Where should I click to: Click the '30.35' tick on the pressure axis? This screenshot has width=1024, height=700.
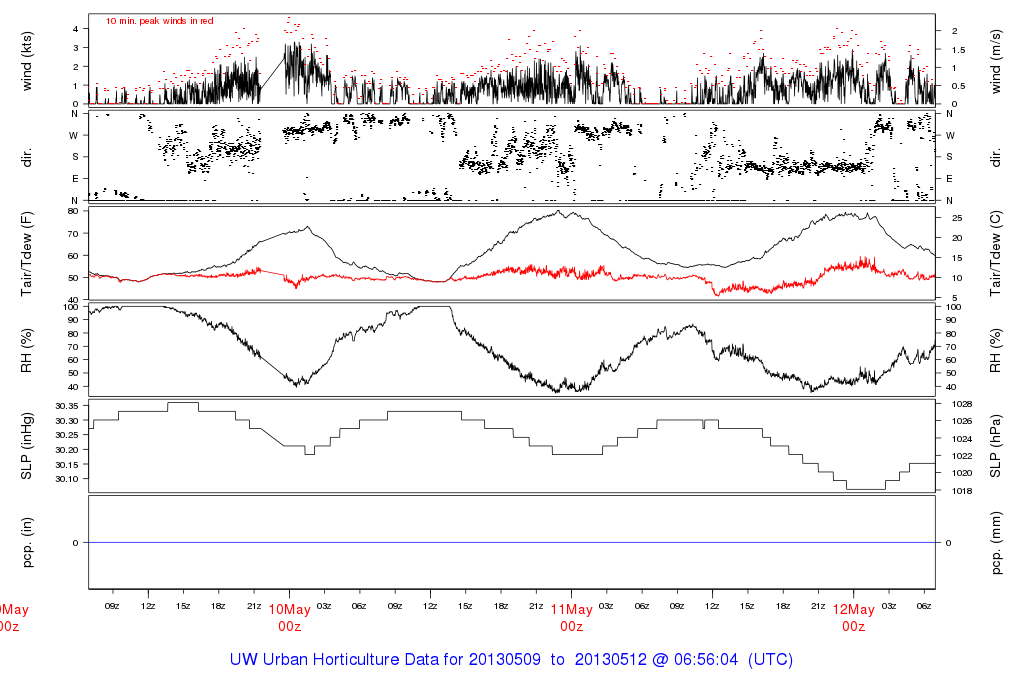[x=70, y=406]
